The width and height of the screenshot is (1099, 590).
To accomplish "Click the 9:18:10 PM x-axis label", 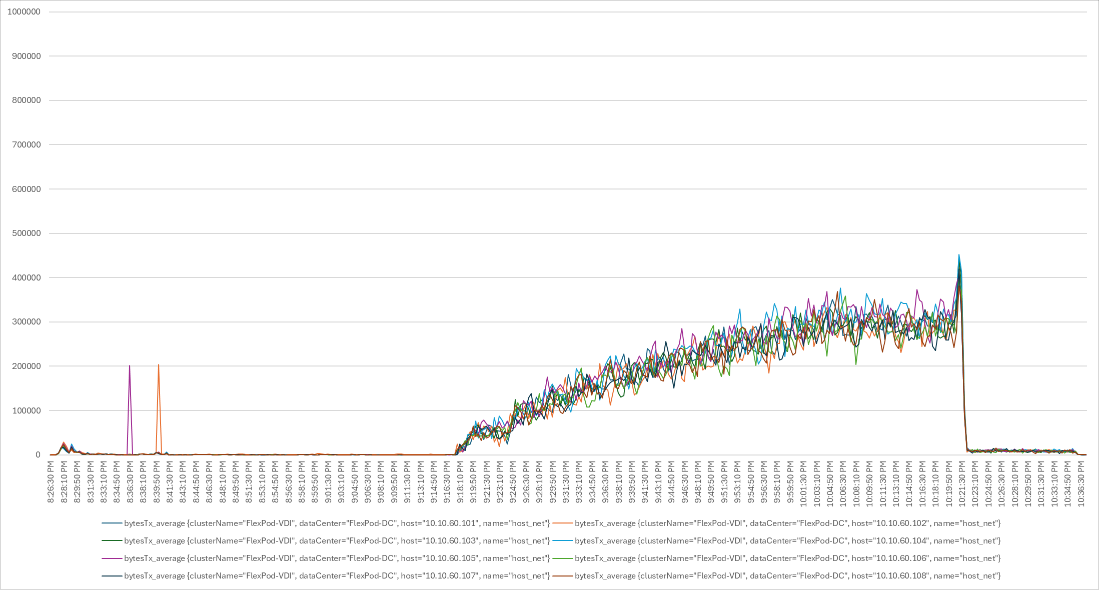I will click(x=460, y=481).
